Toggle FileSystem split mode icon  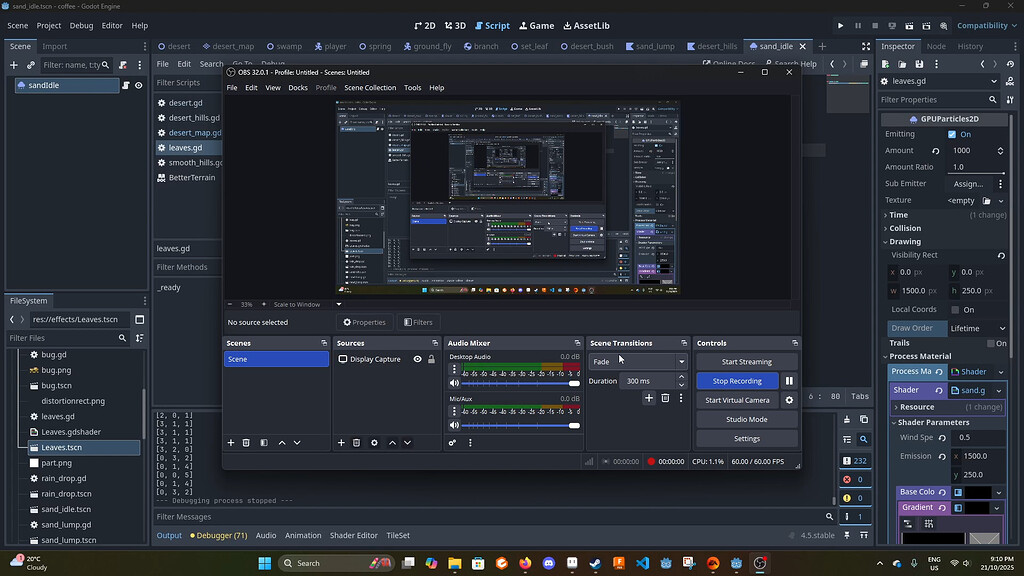(139, 319)
